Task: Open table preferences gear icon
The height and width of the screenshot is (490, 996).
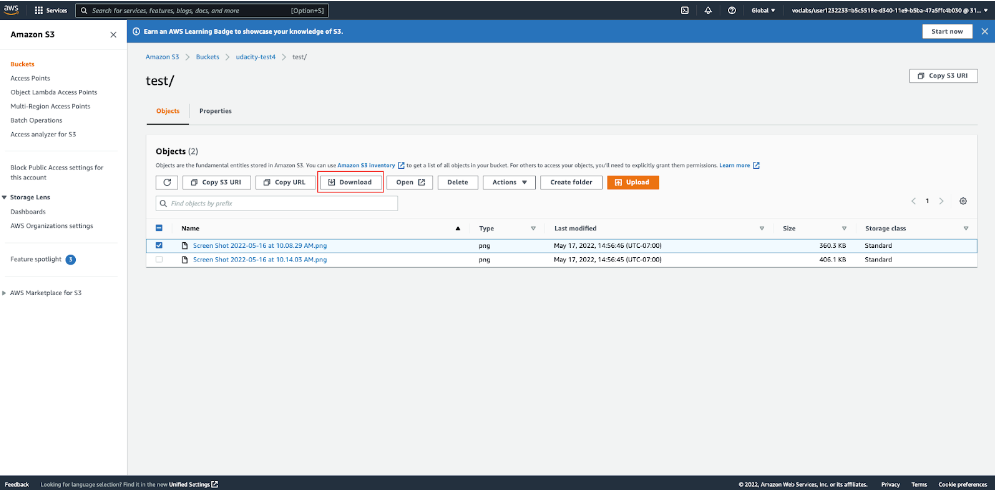Action: click(x=963, y=201)
